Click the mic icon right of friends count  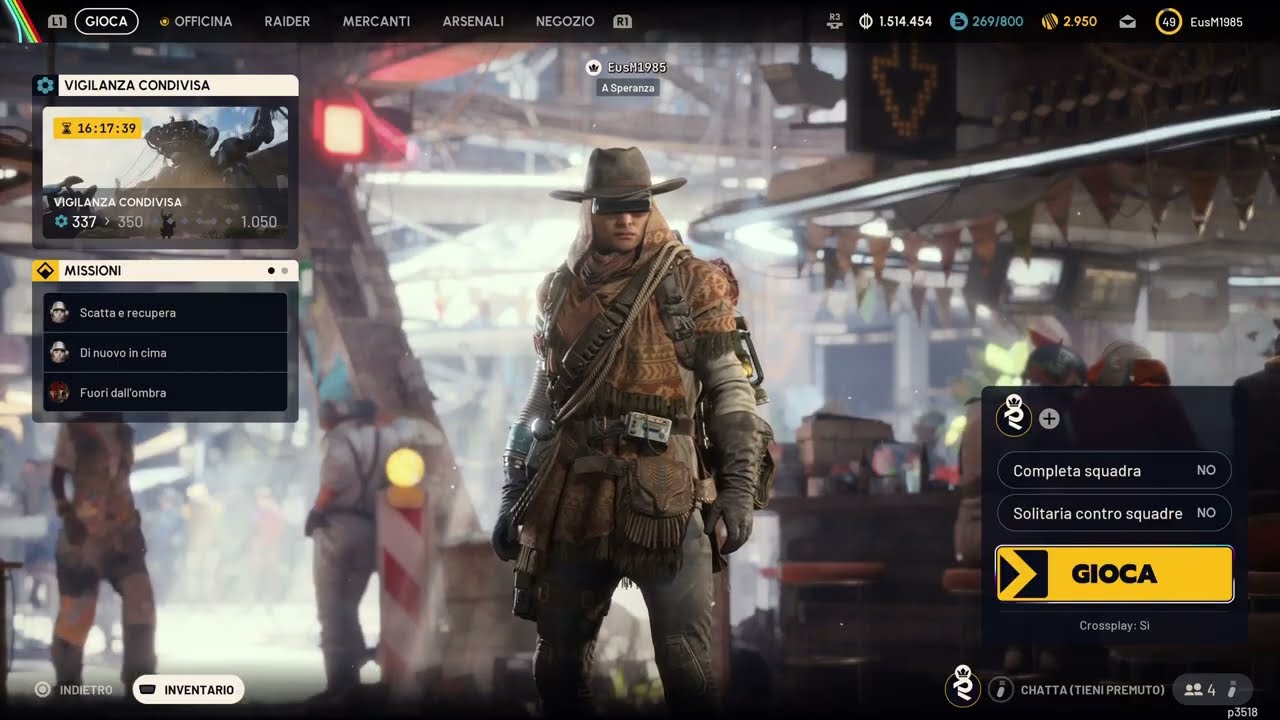(1233, 689)
